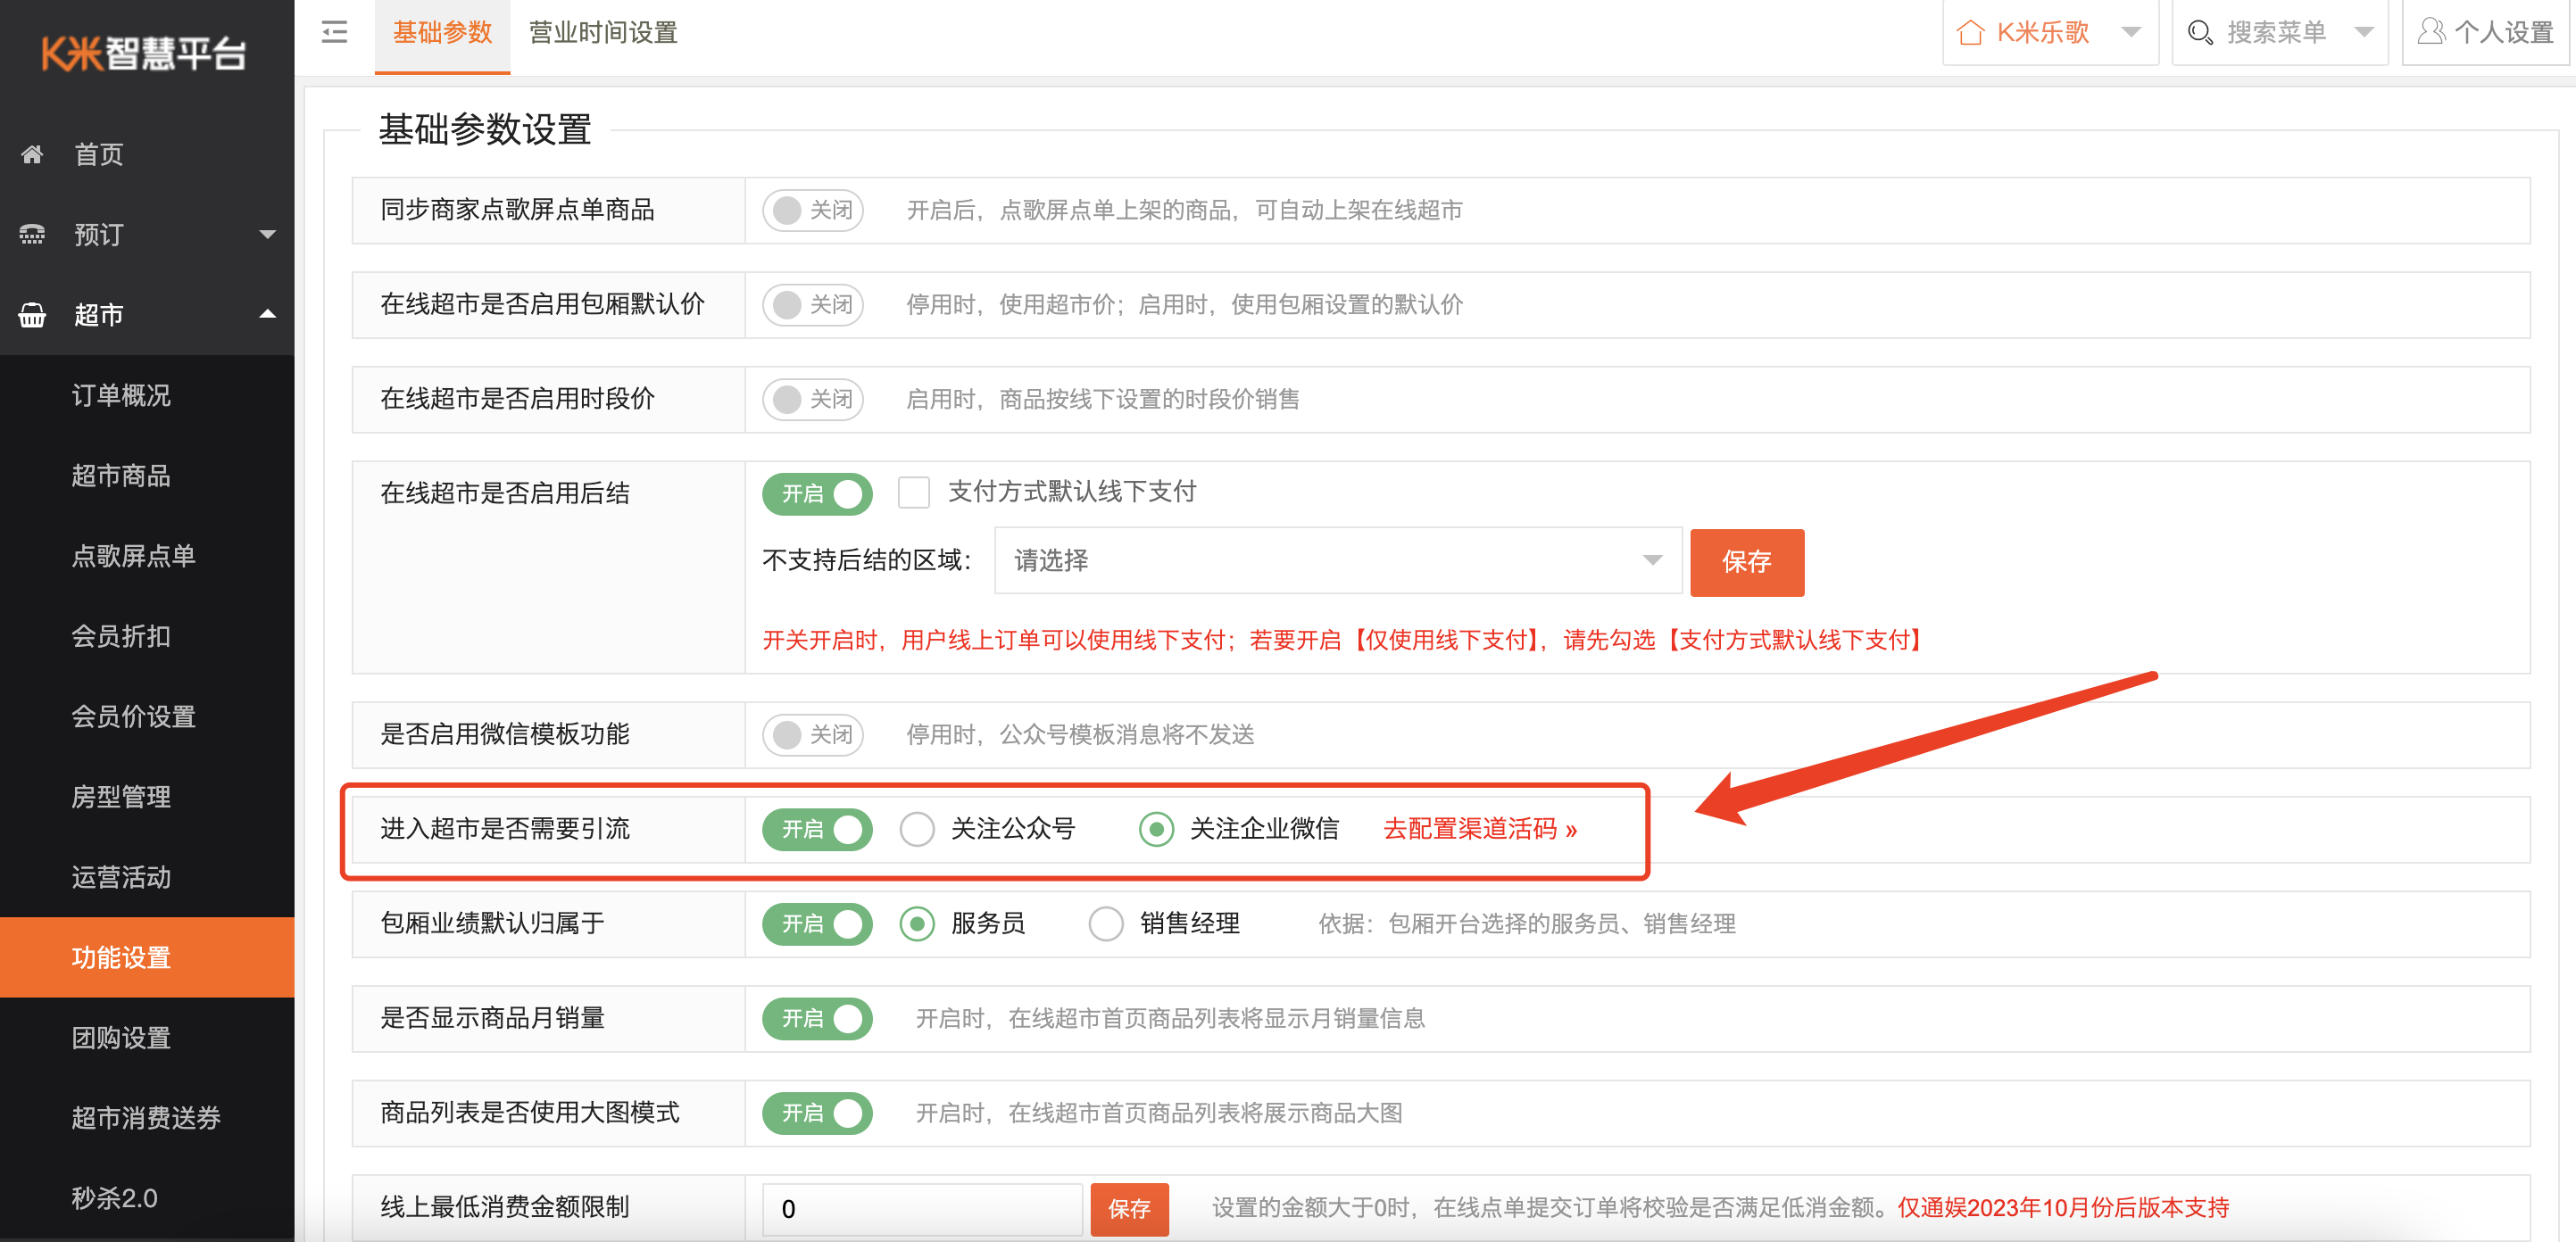The width and height of the screenshot is (2576, 1242).
Task: Click red 仅通娱2023年10月份后版本支持 notice
Action: (x=2063, y=1208)
